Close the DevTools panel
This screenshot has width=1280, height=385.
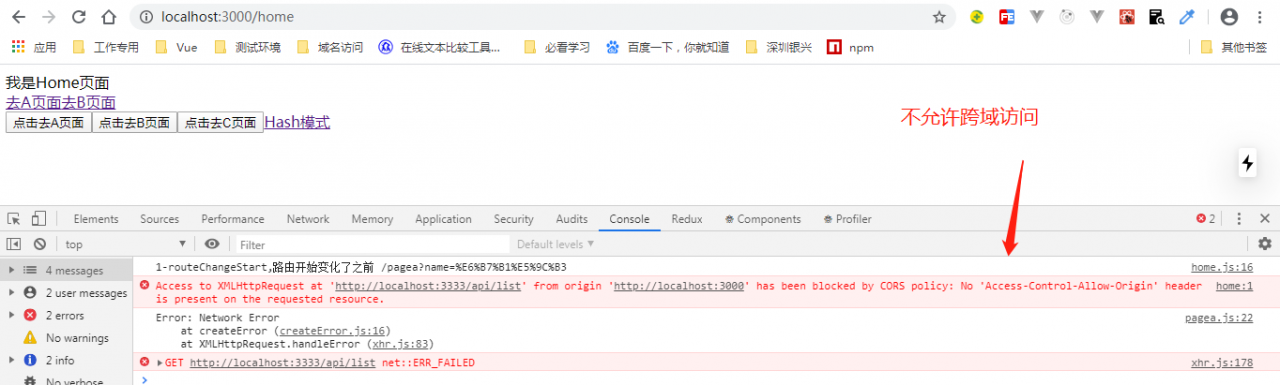point(1265,219)
